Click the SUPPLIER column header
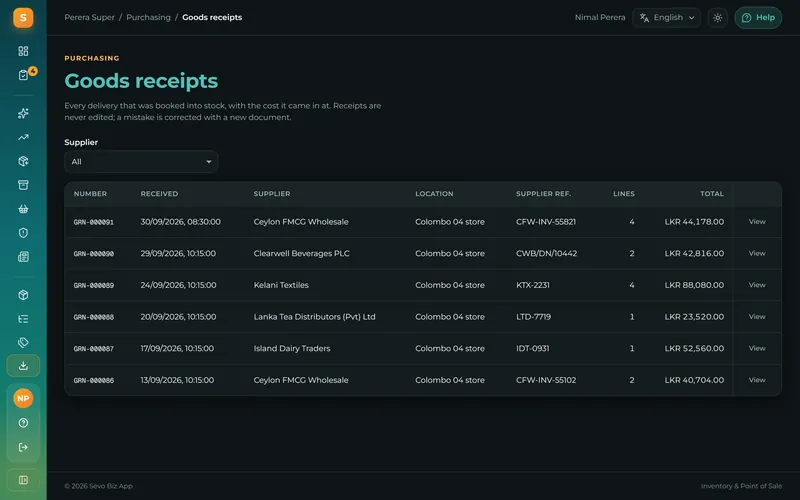800x500 pixels. tap(272, 194)
